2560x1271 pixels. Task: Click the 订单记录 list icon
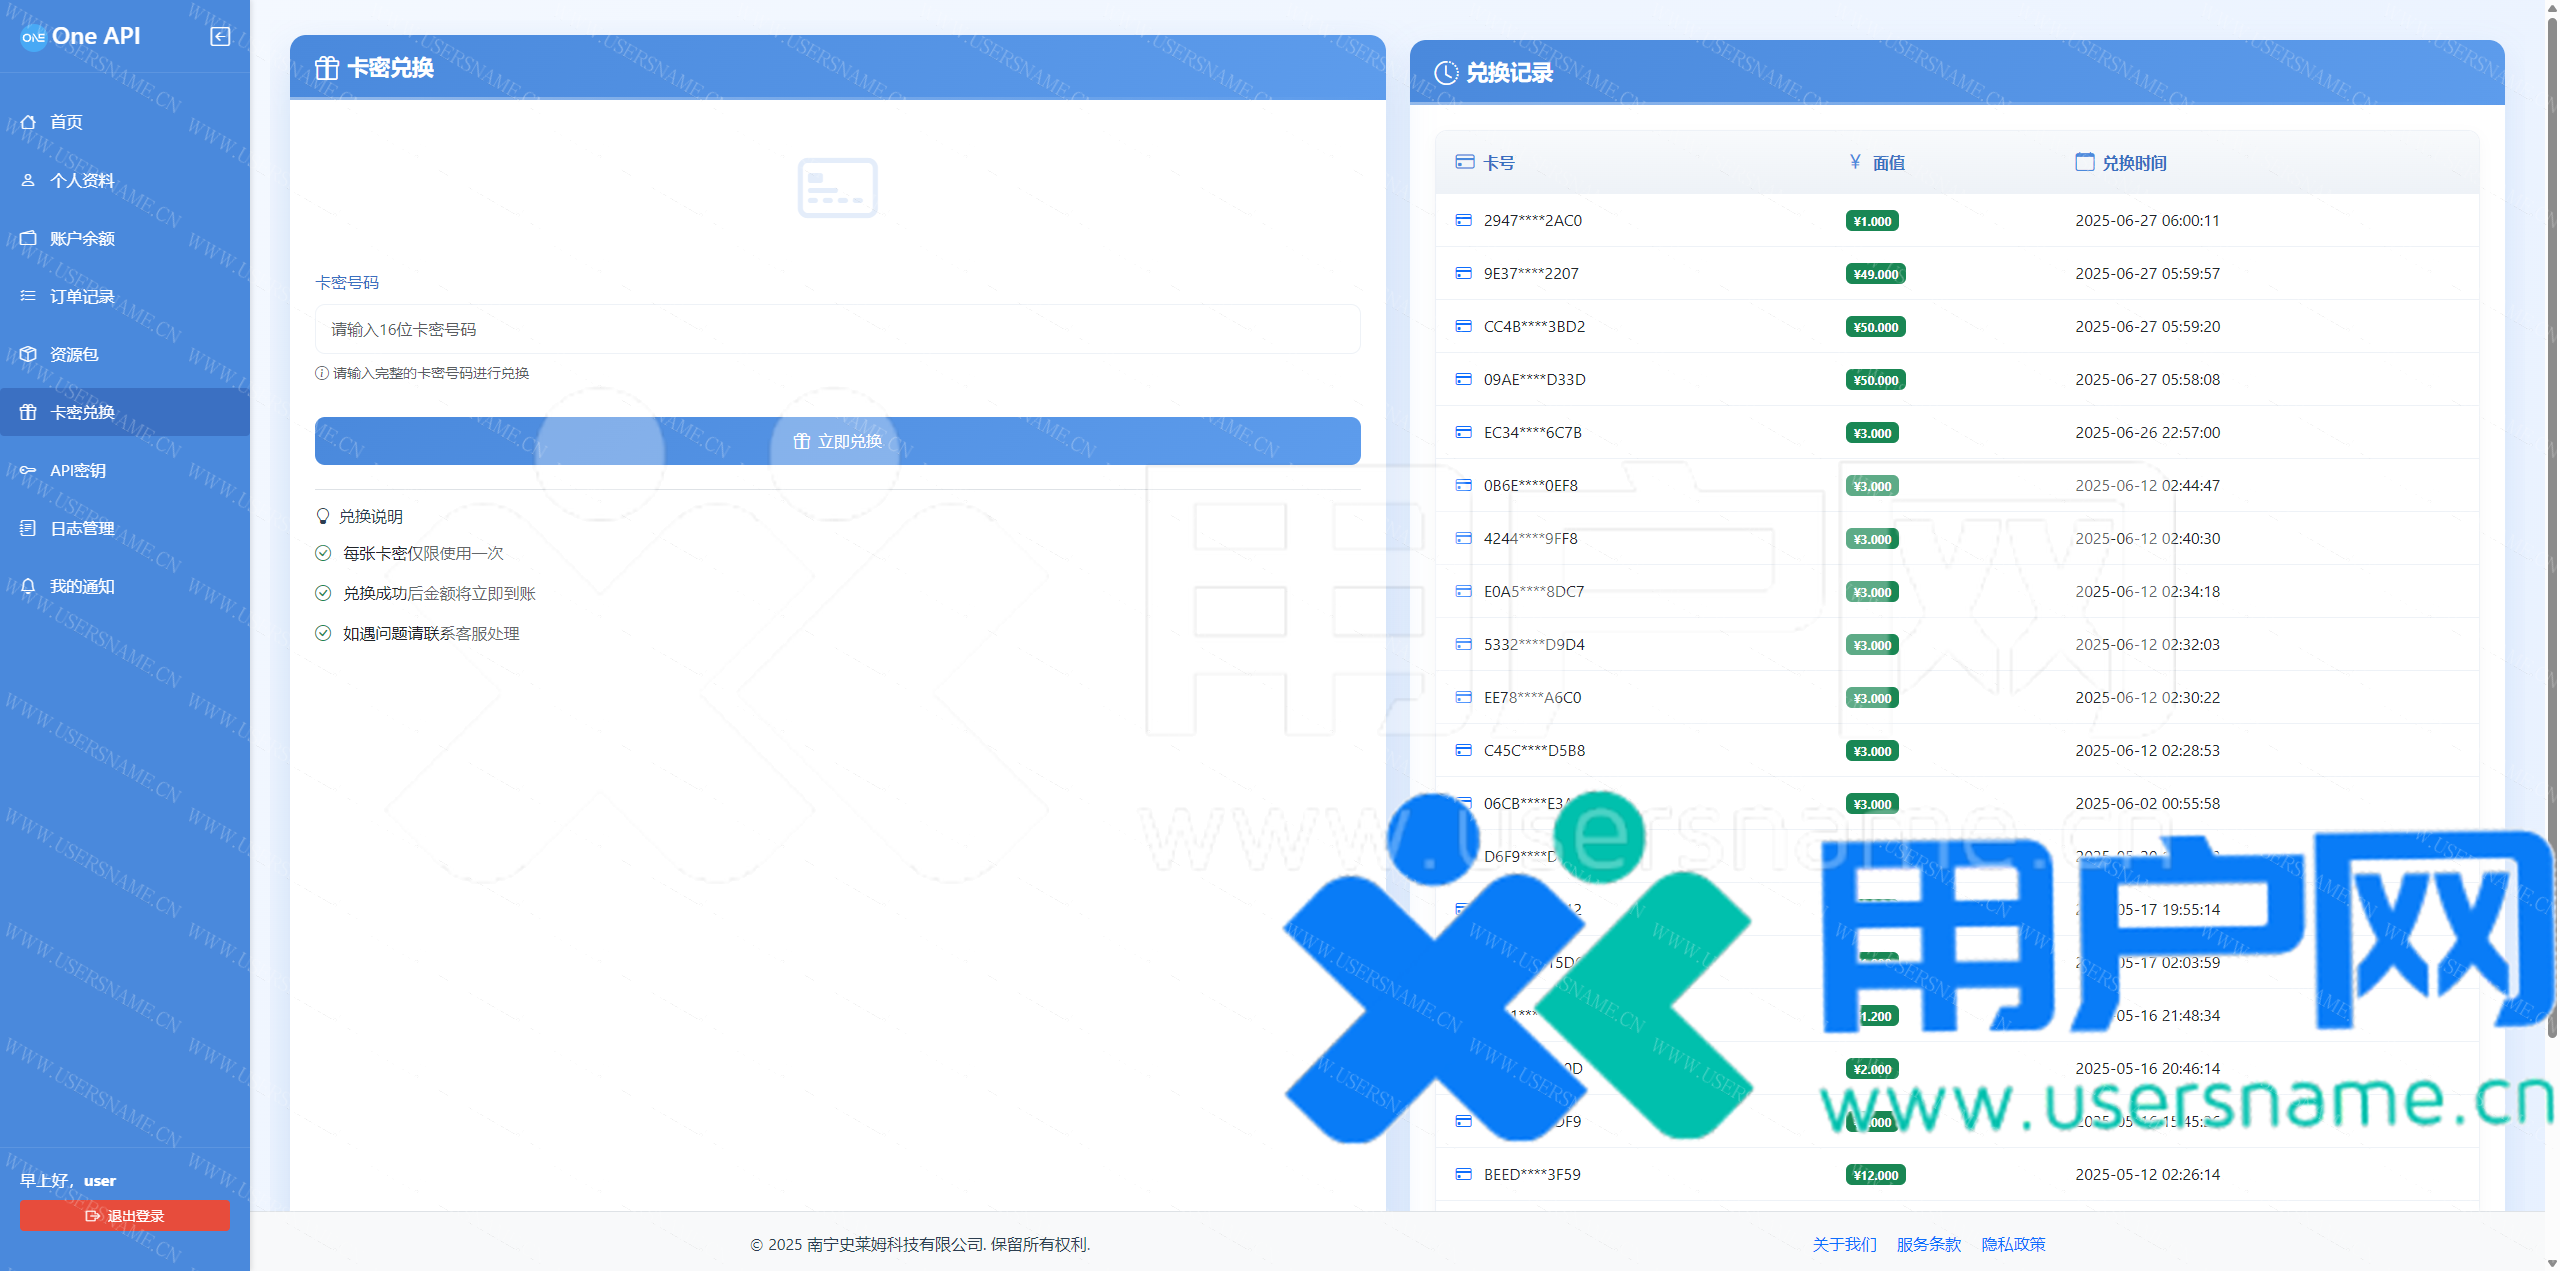pos(28,296)
